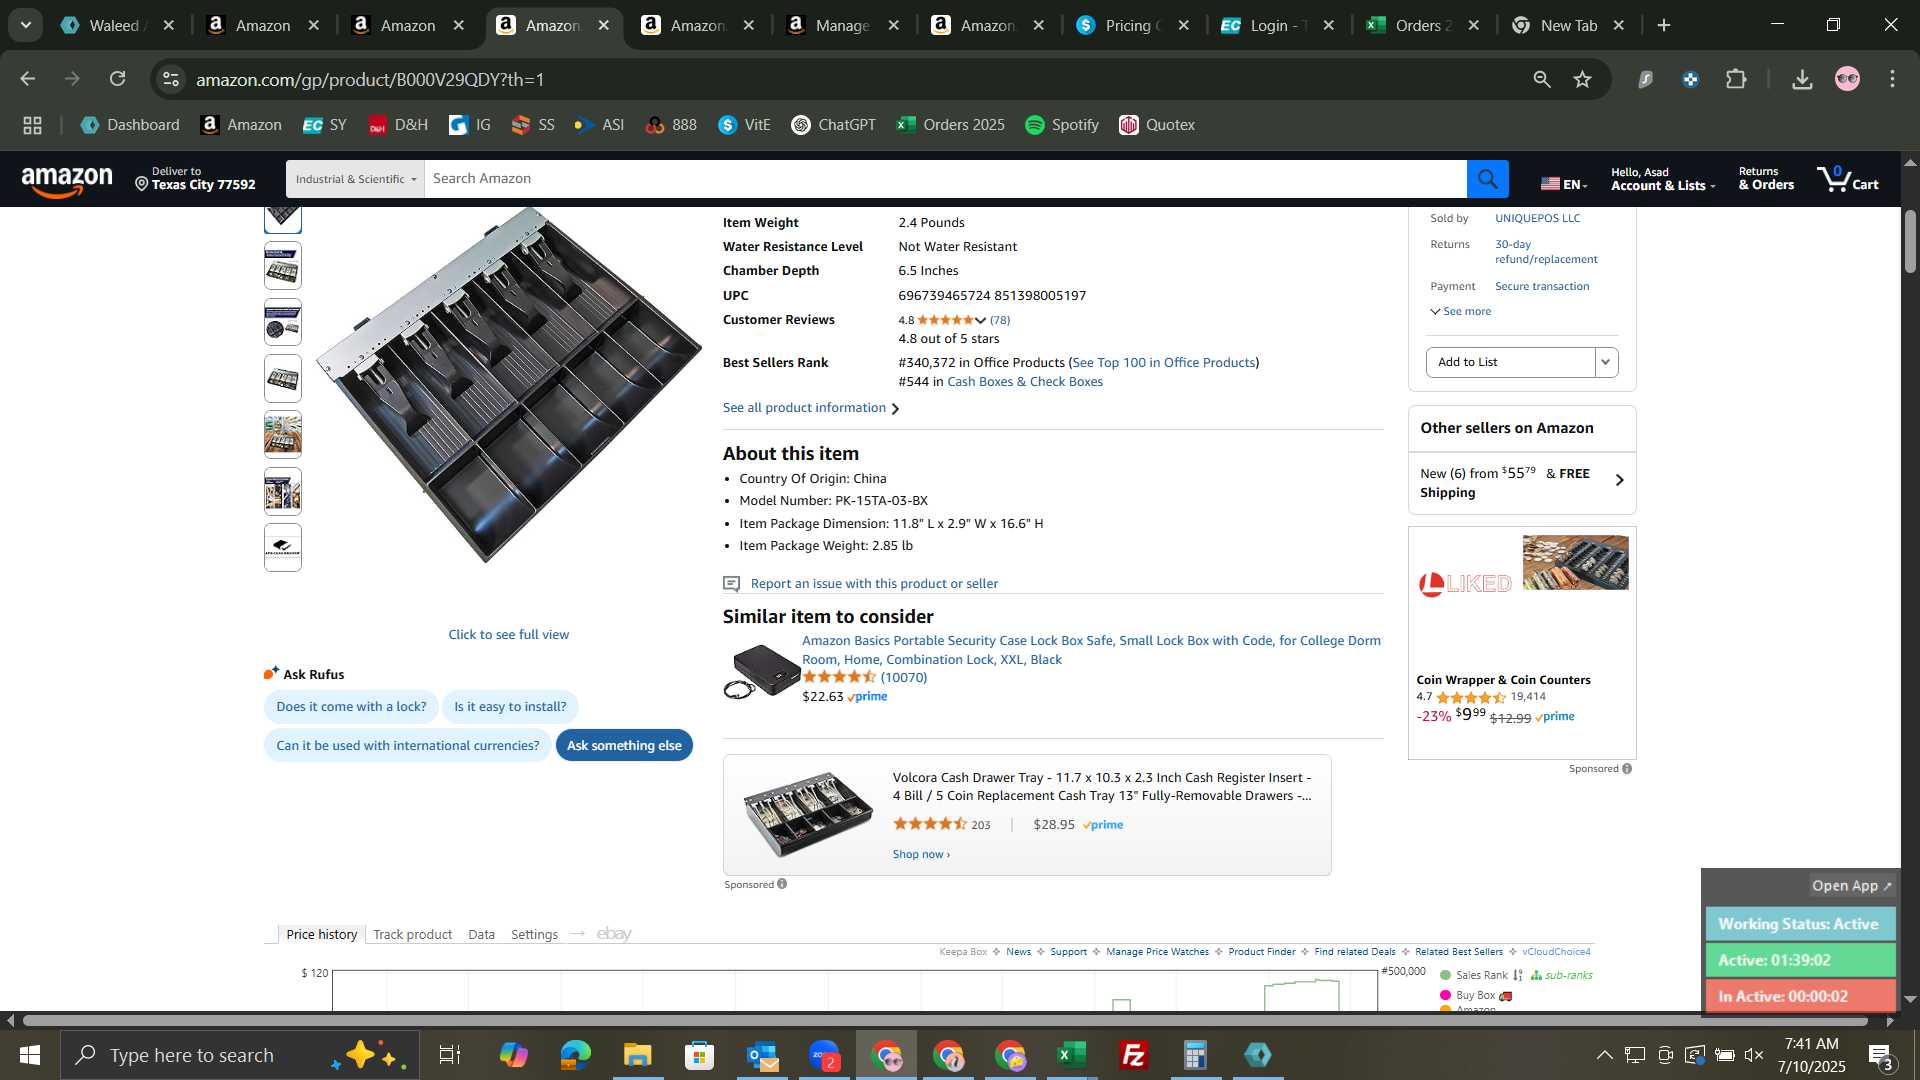Viewport: 1920px width, 1080px height.
Task: Go back using the browser back arrow
Action: point(27,79)
